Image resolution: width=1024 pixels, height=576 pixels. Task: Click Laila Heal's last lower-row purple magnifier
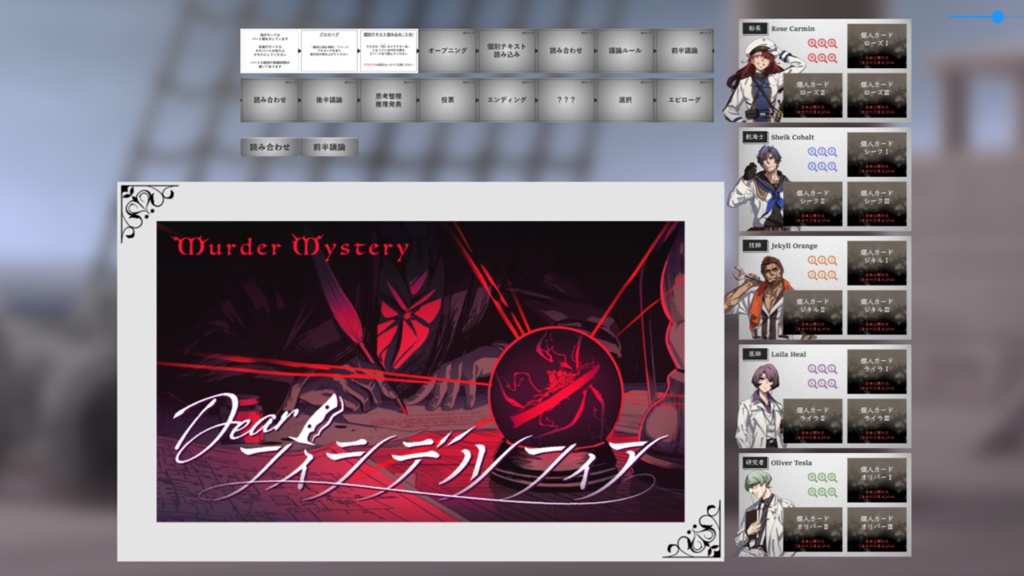point(832,383)
